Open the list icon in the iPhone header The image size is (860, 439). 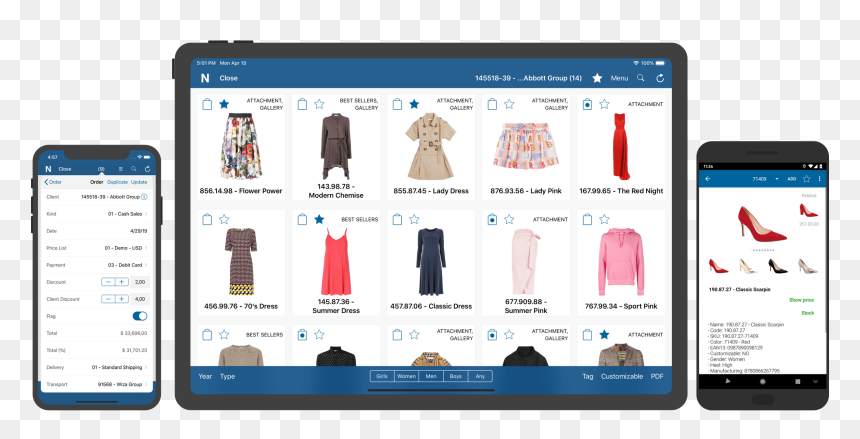121,169
